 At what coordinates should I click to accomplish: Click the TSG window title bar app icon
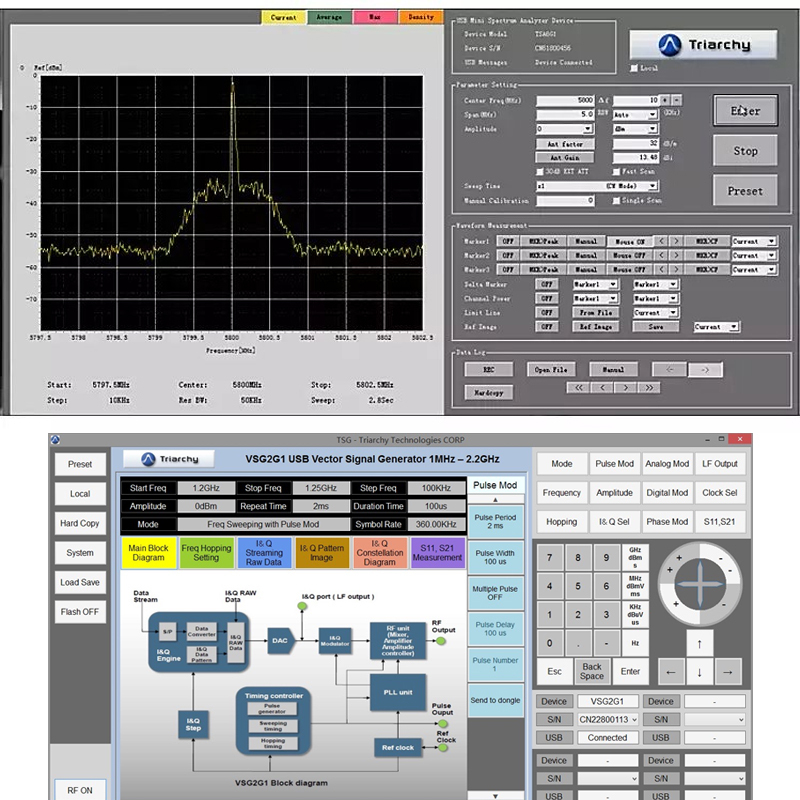(56, 439)
